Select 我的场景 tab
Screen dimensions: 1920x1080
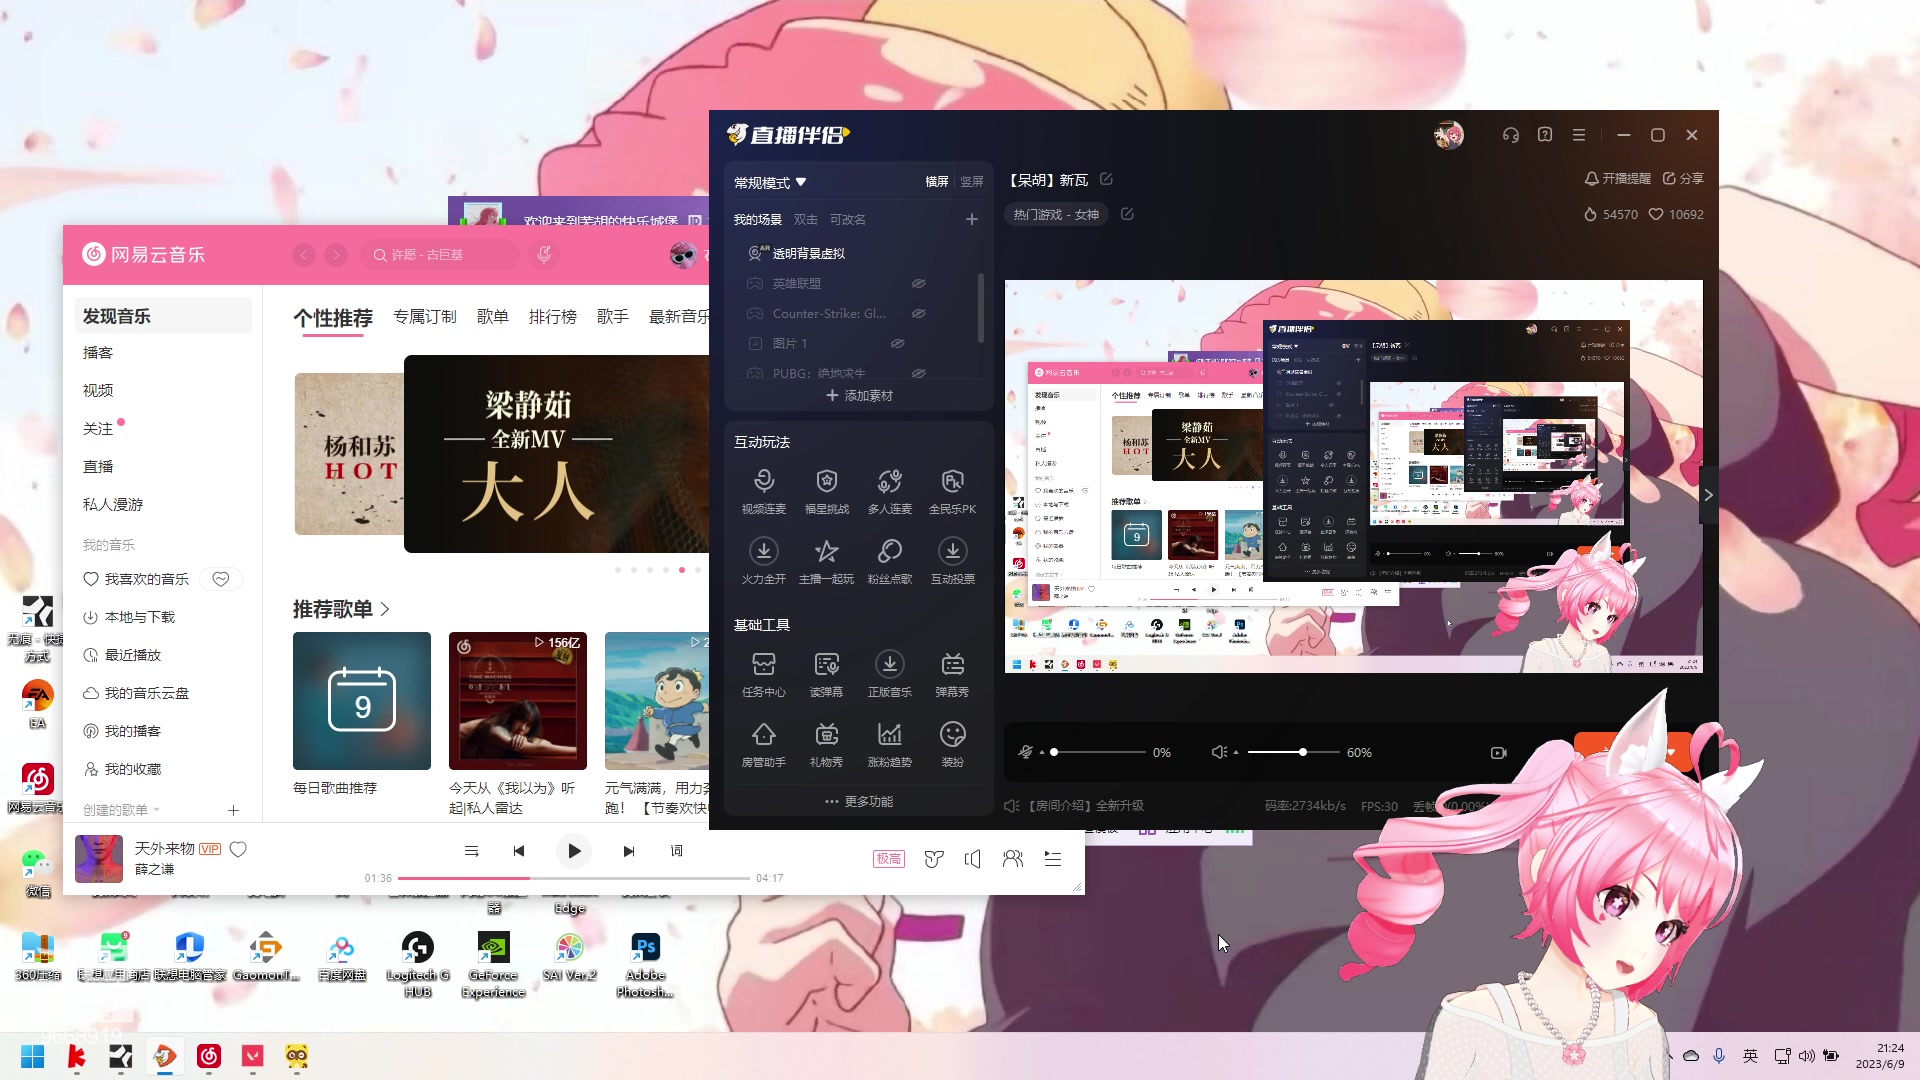tap(758, 220)
